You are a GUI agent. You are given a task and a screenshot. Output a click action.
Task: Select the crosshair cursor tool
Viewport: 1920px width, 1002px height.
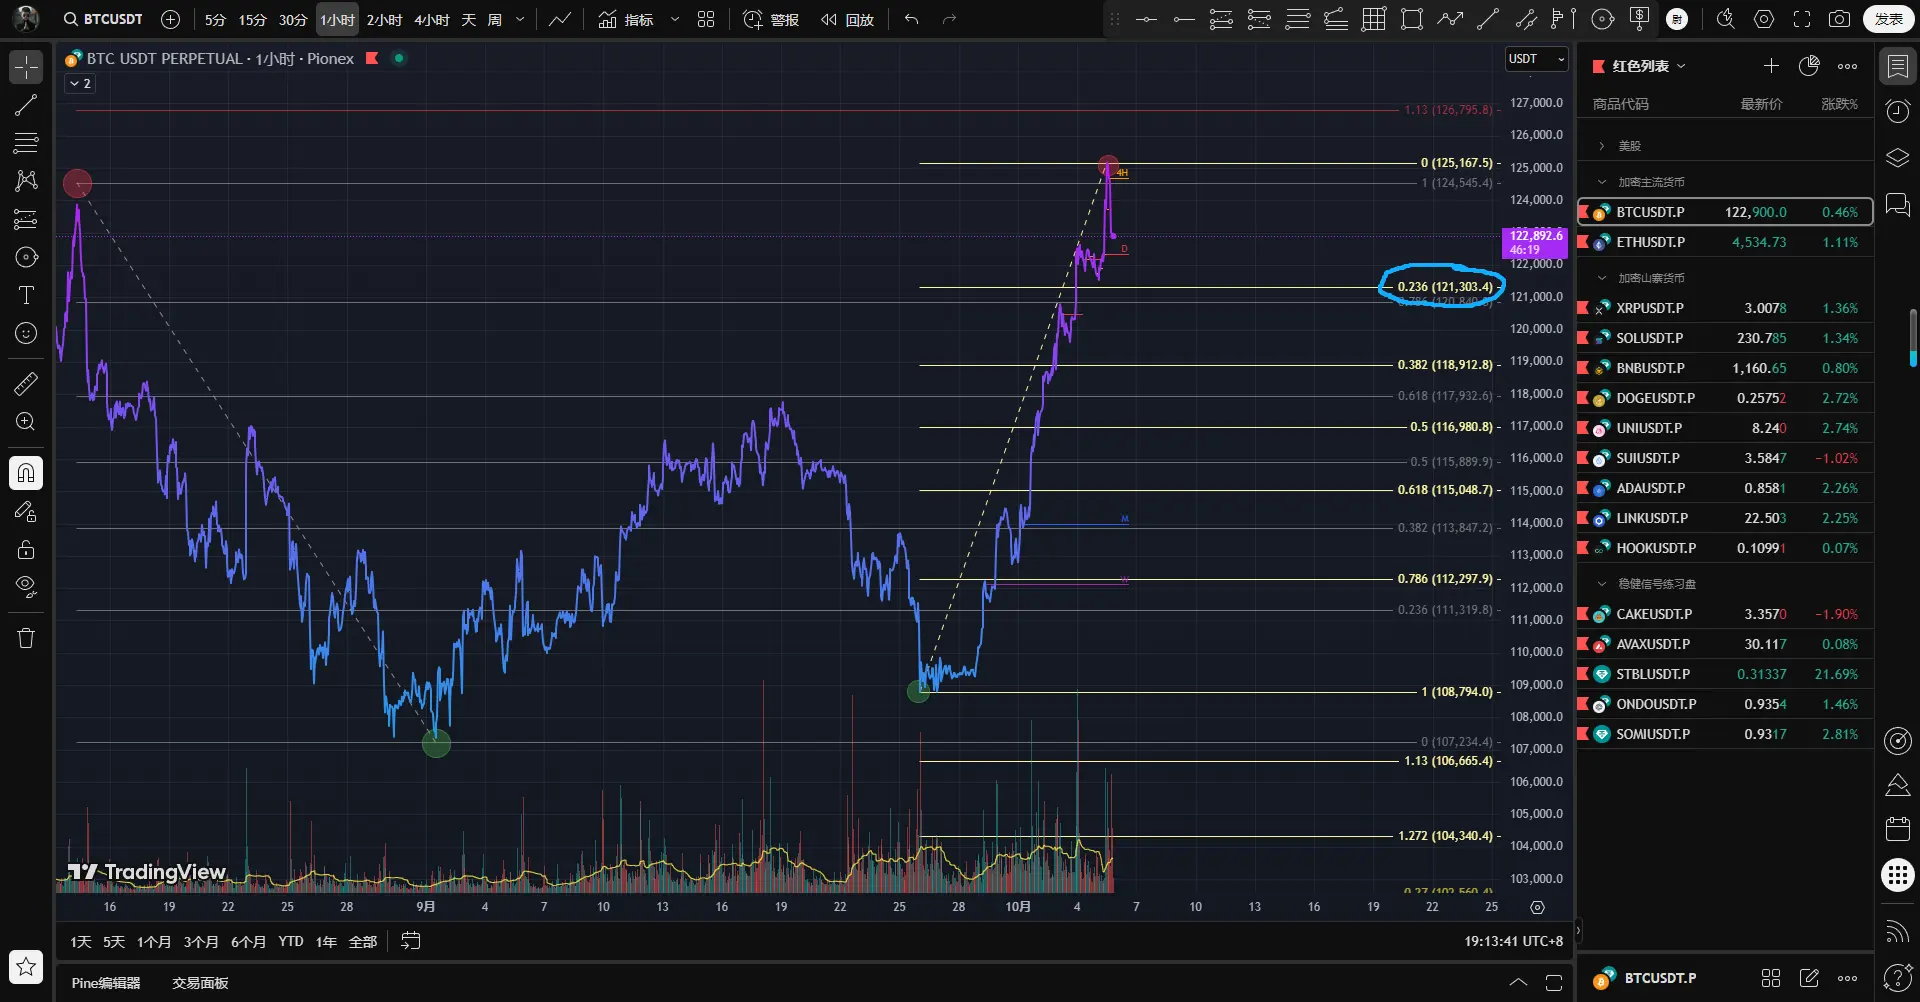click(26, 67)
